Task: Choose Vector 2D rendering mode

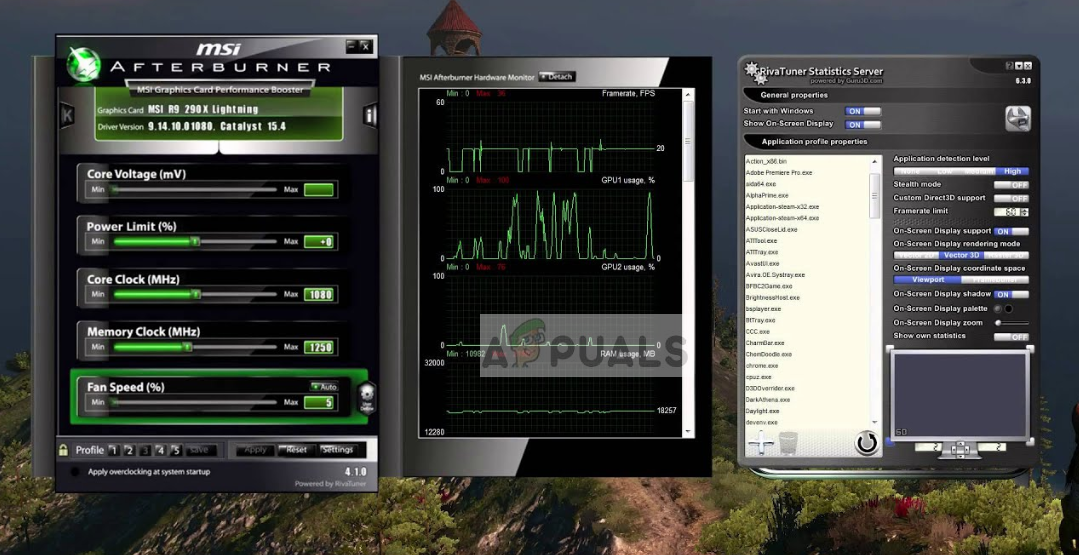Action: 916,255
